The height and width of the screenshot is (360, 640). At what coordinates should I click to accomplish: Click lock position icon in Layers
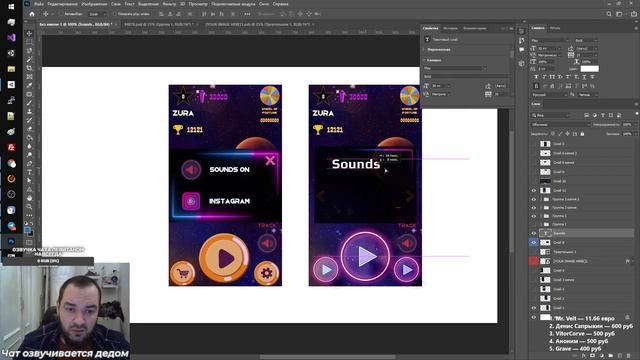click(567, 133)
